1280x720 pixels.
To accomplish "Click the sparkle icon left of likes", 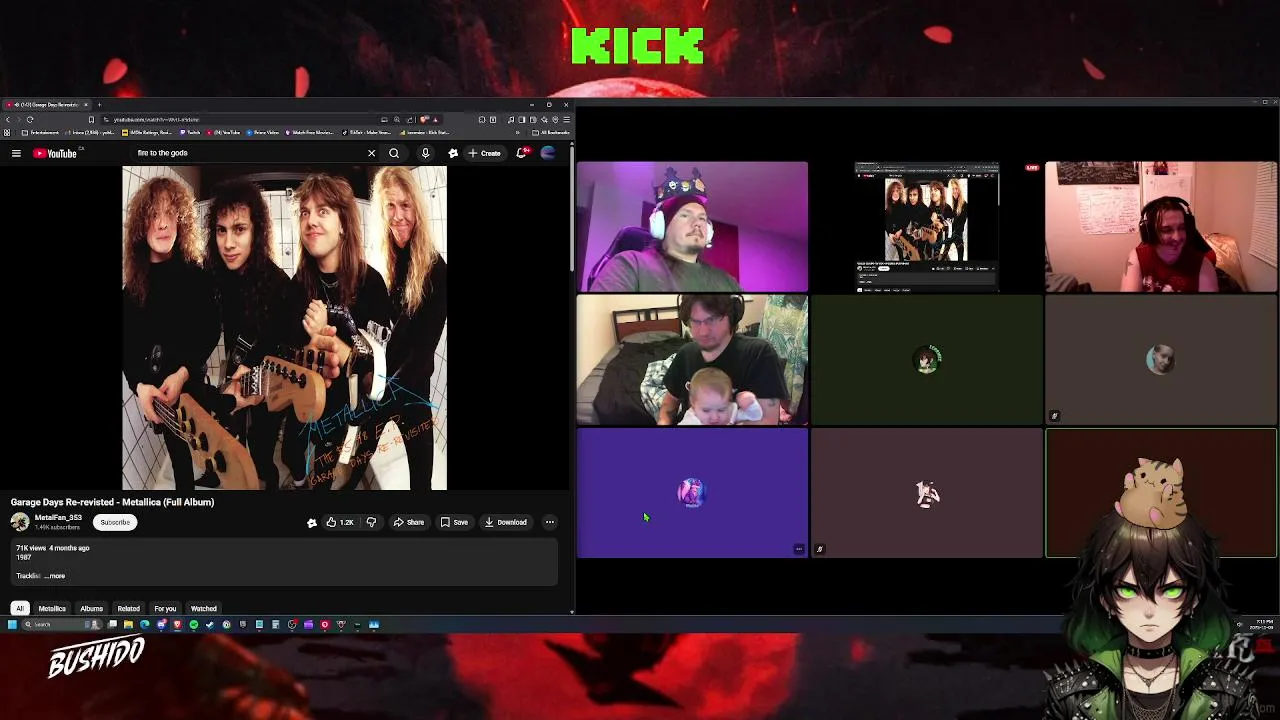I will [x=312, y=522].
